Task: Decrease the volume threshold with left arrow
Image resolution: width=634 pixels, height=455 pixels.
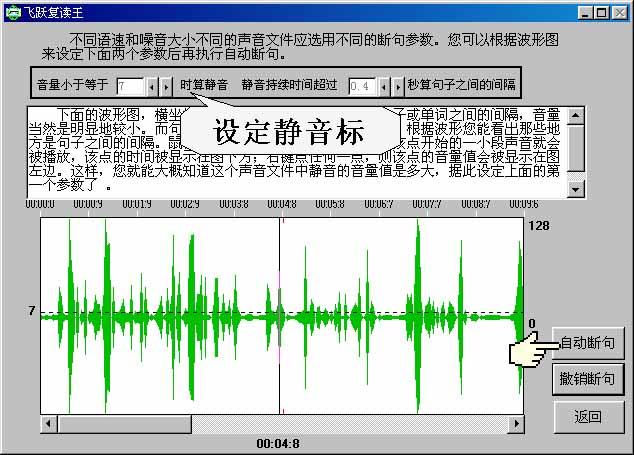Action: point(152,87)
